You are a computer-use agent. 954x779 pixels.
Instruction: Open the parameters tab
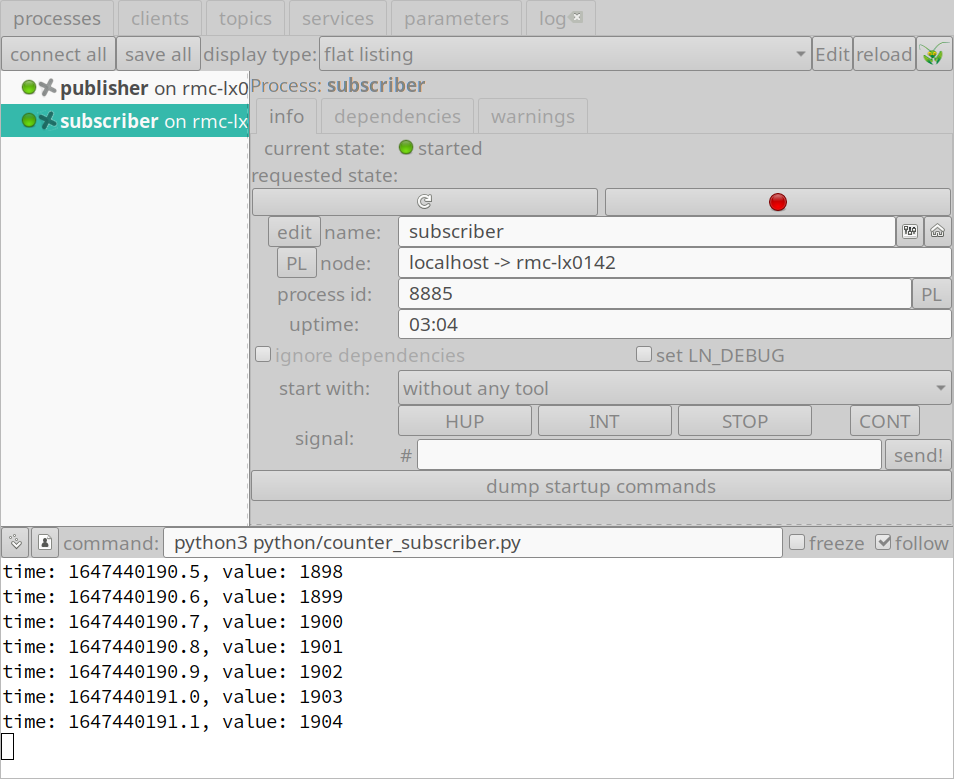tap(456, 18)
